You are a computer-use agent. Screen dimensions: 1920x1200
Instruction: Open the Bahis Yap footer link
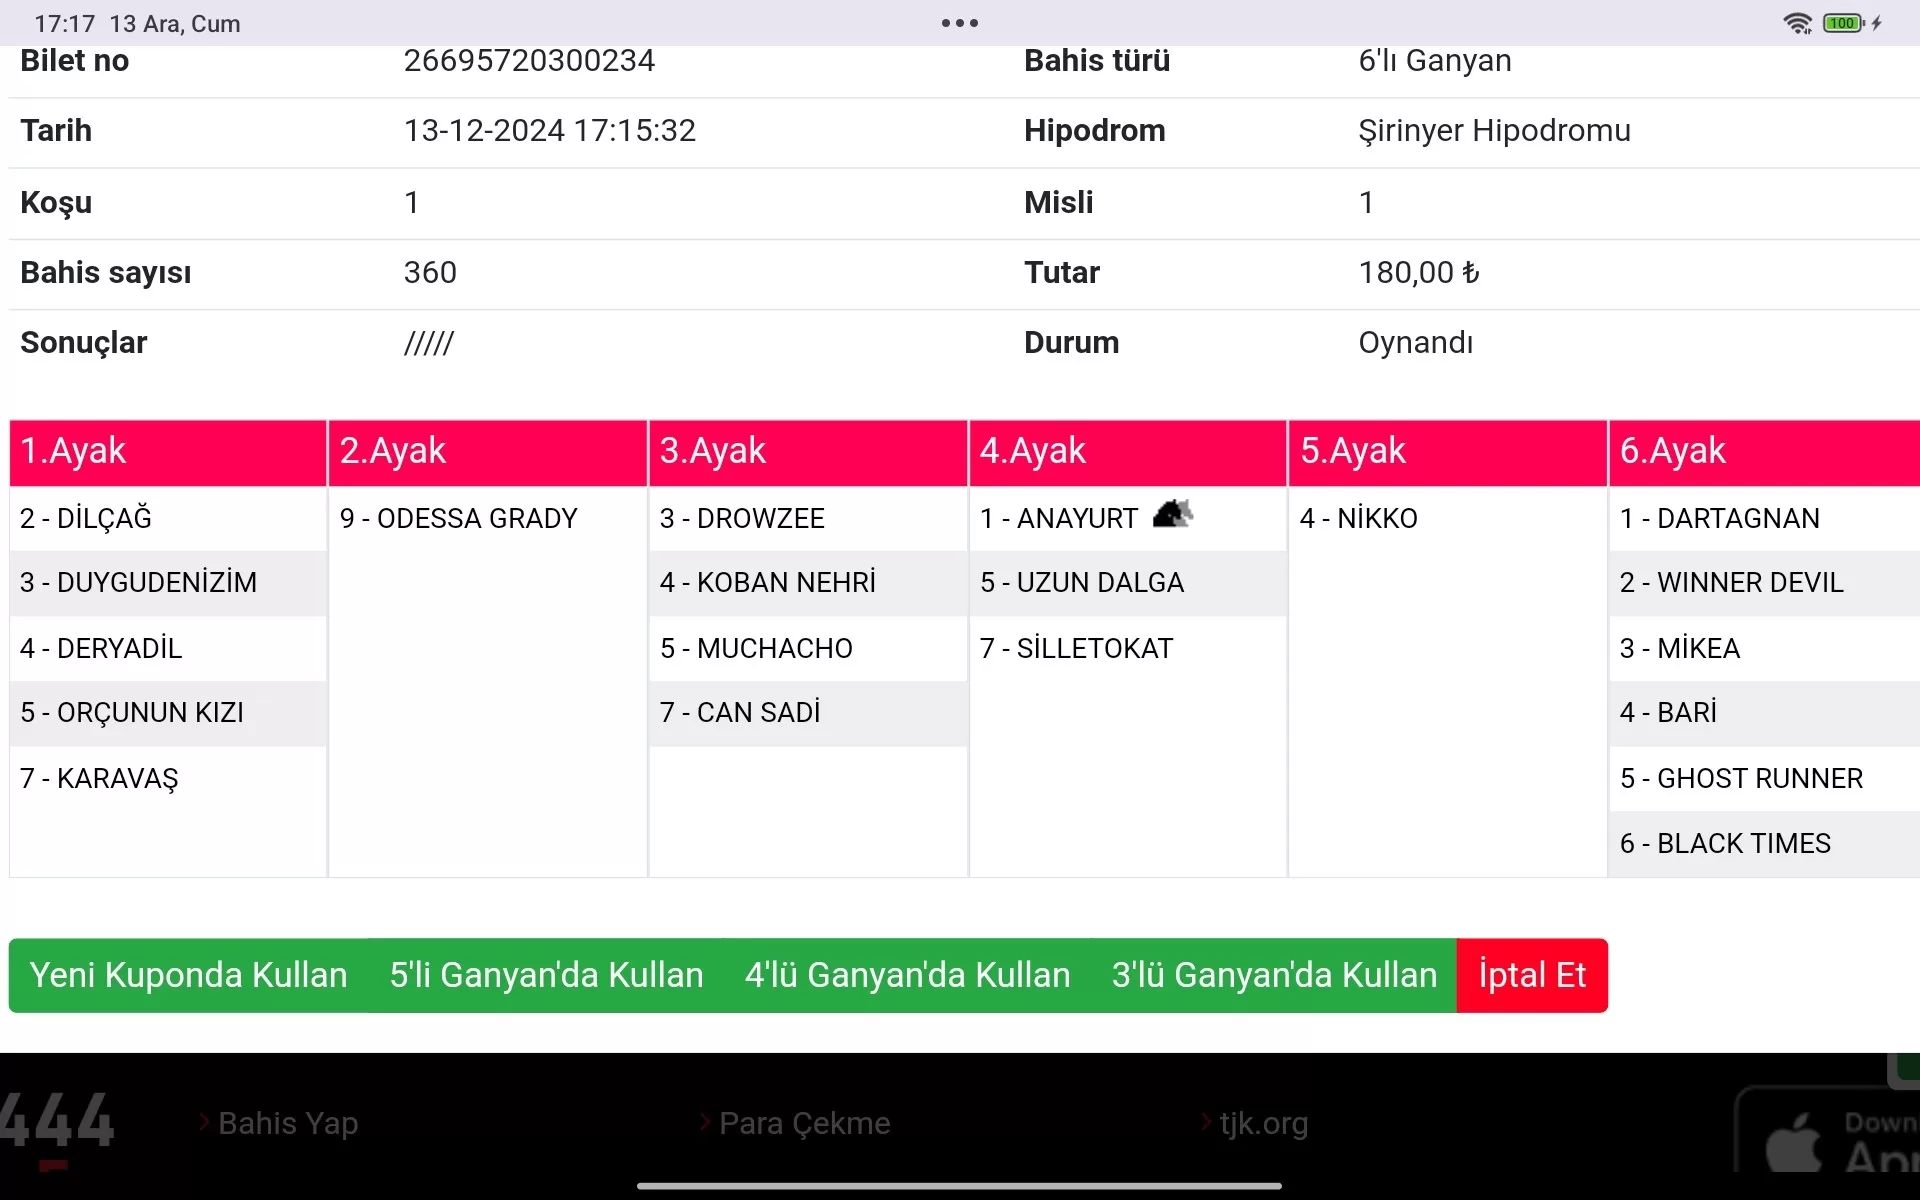[288, 1123]
